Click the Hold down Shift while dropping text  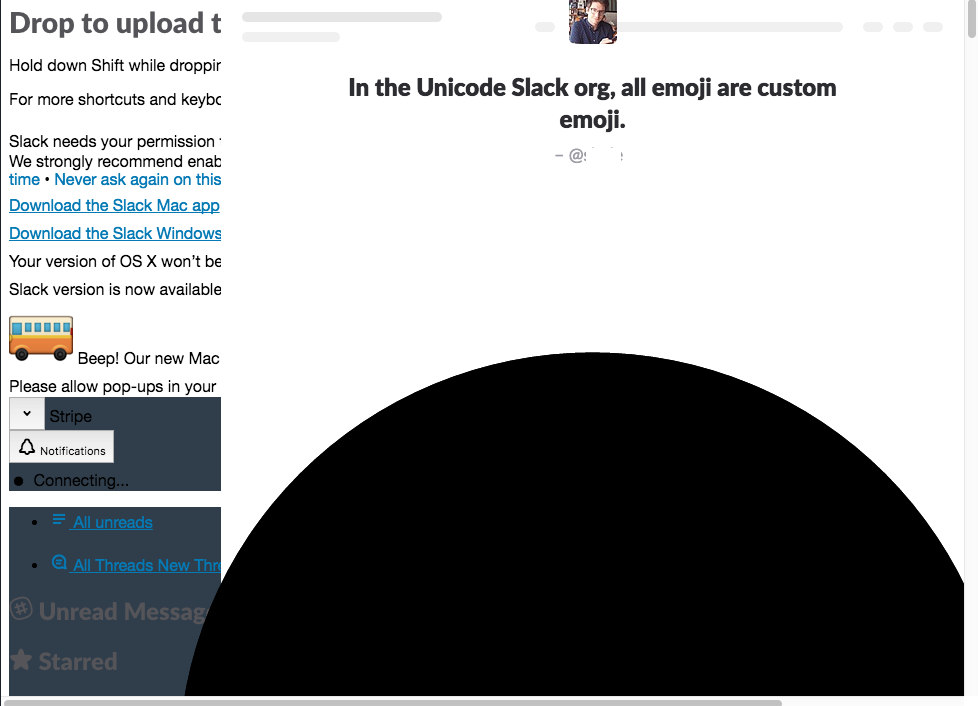pyautogui.click(x=115, y=65)
